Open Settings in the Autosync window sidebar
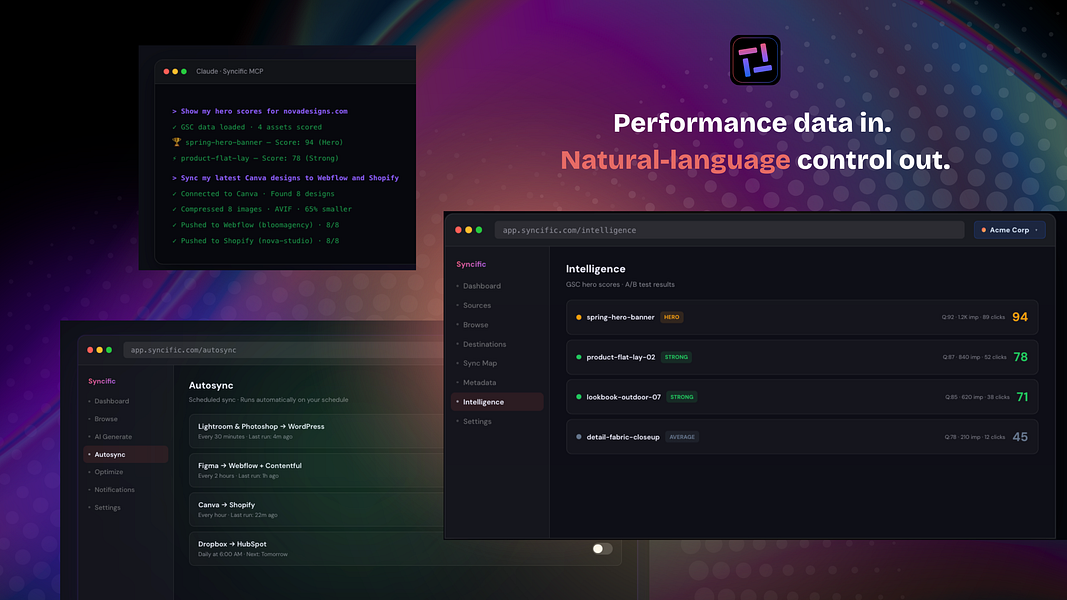Screen dimensions: 1067x600 pos(108,507)
